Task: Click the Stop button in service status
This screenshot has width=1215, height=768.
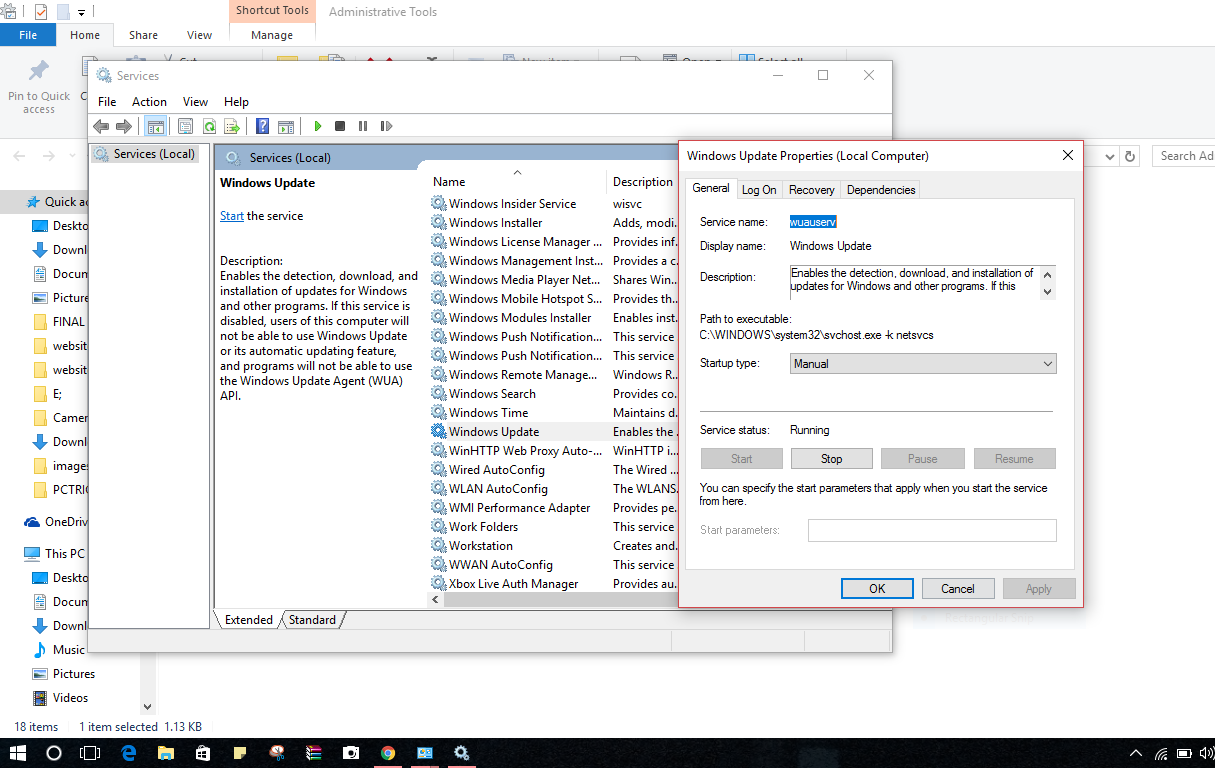Action: 832,459
